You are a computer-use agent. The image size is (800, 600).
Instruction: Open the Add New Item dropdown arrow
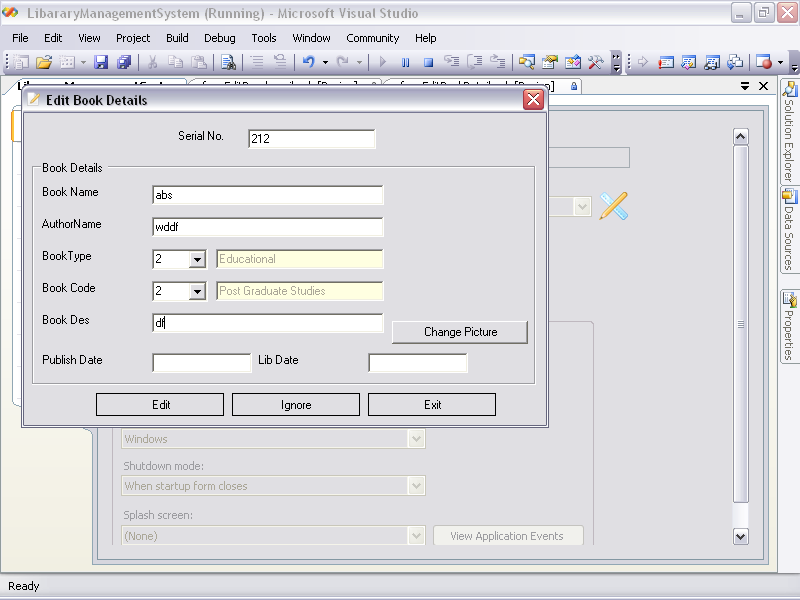[x=83, y=63]
